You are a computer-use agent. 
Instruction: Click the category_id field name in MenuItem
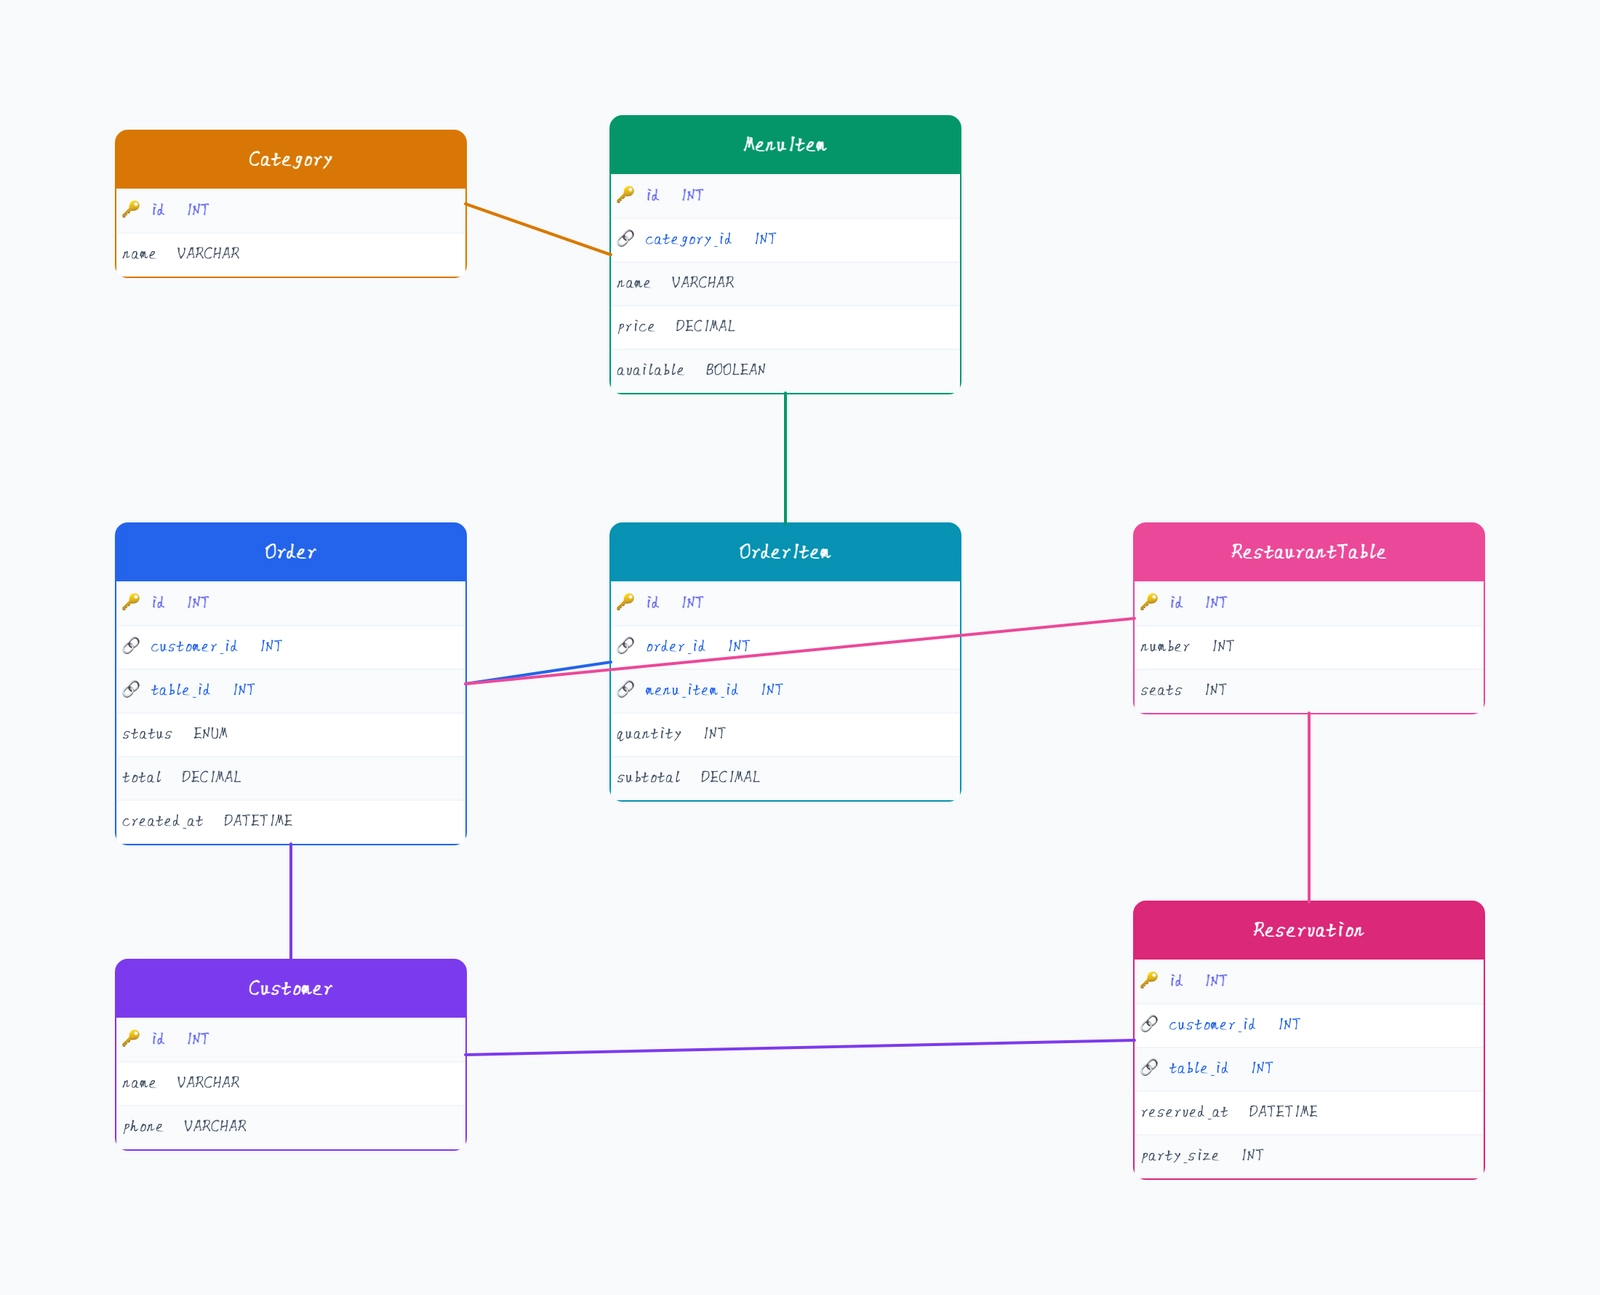click(688, 239)
